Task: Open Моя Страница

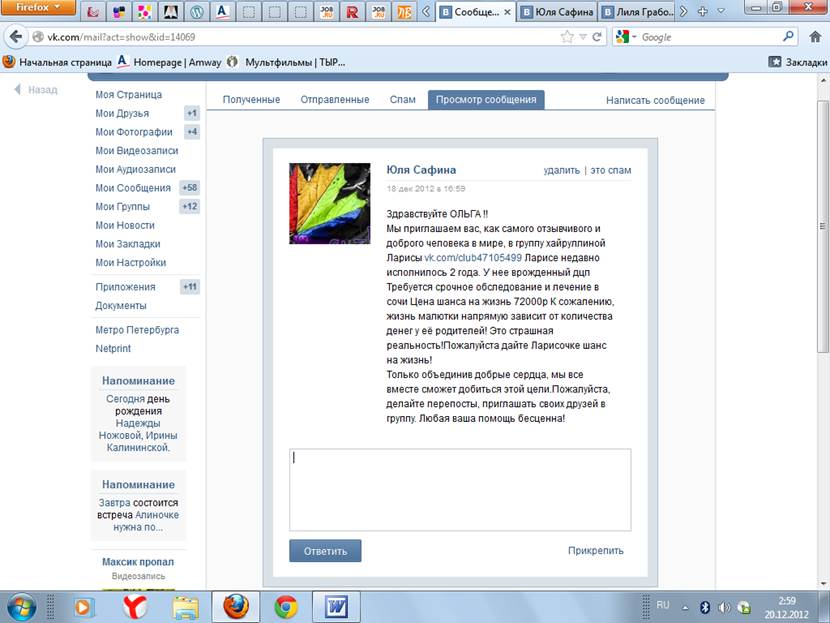Action: click(129, 94)
